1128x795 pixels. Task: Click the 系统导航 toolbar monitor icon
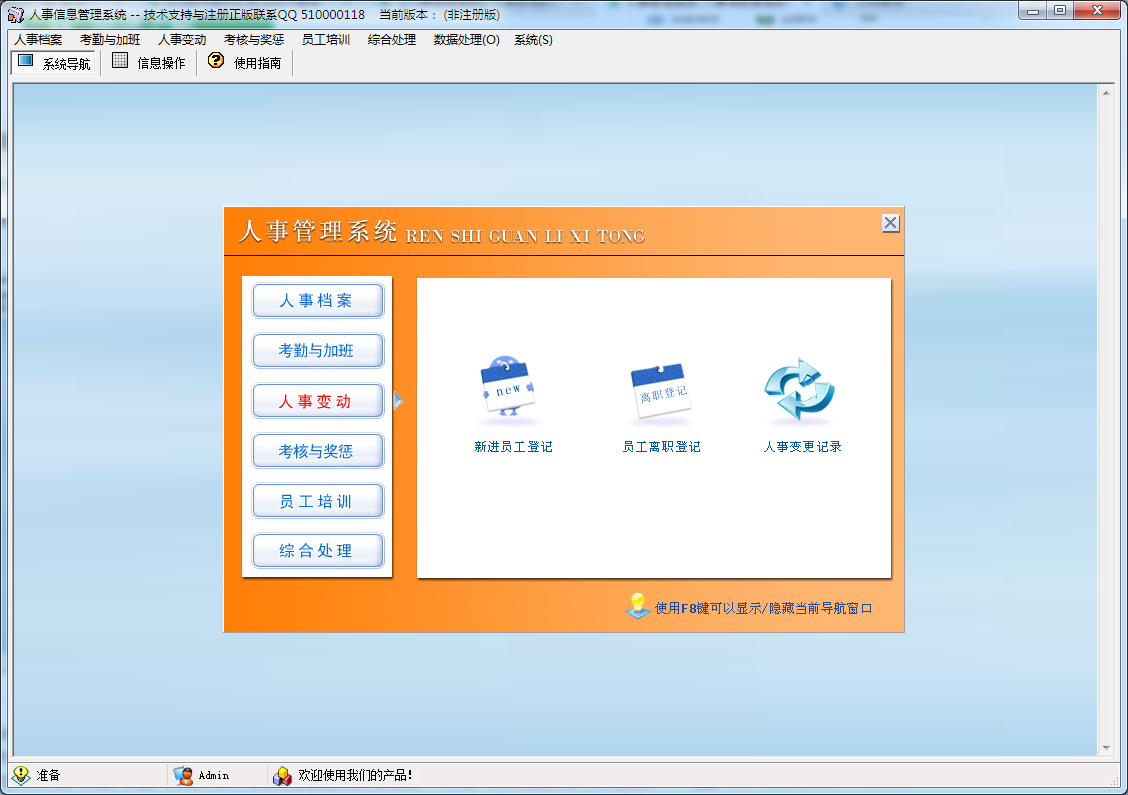(x=26, y=61)
